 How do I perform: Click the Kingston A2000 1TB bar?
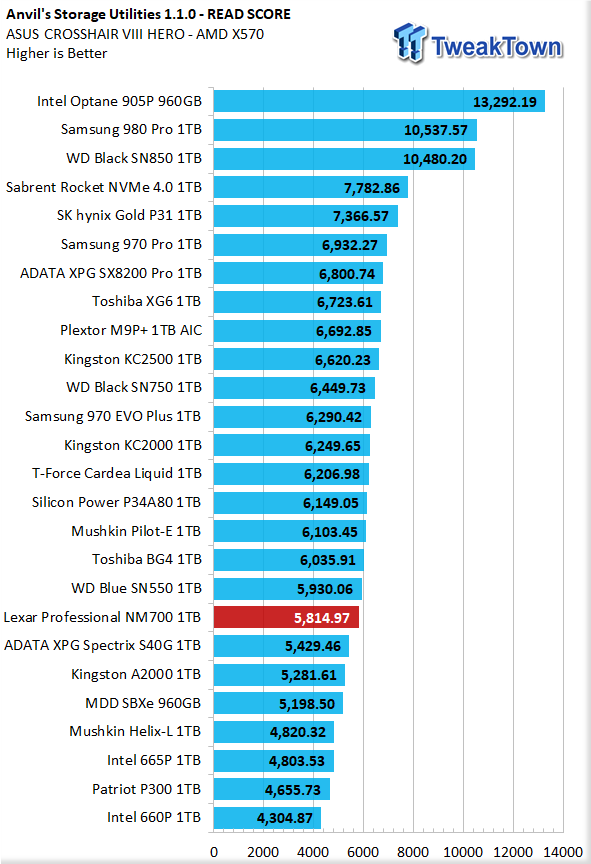(279, 674)
